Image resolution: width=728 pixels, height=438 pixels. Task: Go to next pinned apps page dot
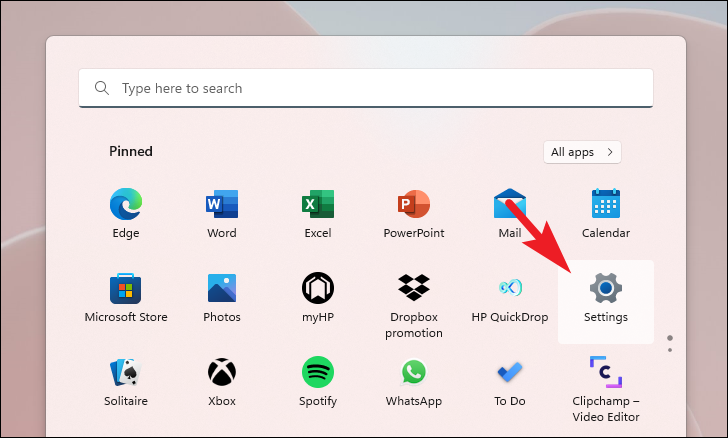(x=670, y=350)
